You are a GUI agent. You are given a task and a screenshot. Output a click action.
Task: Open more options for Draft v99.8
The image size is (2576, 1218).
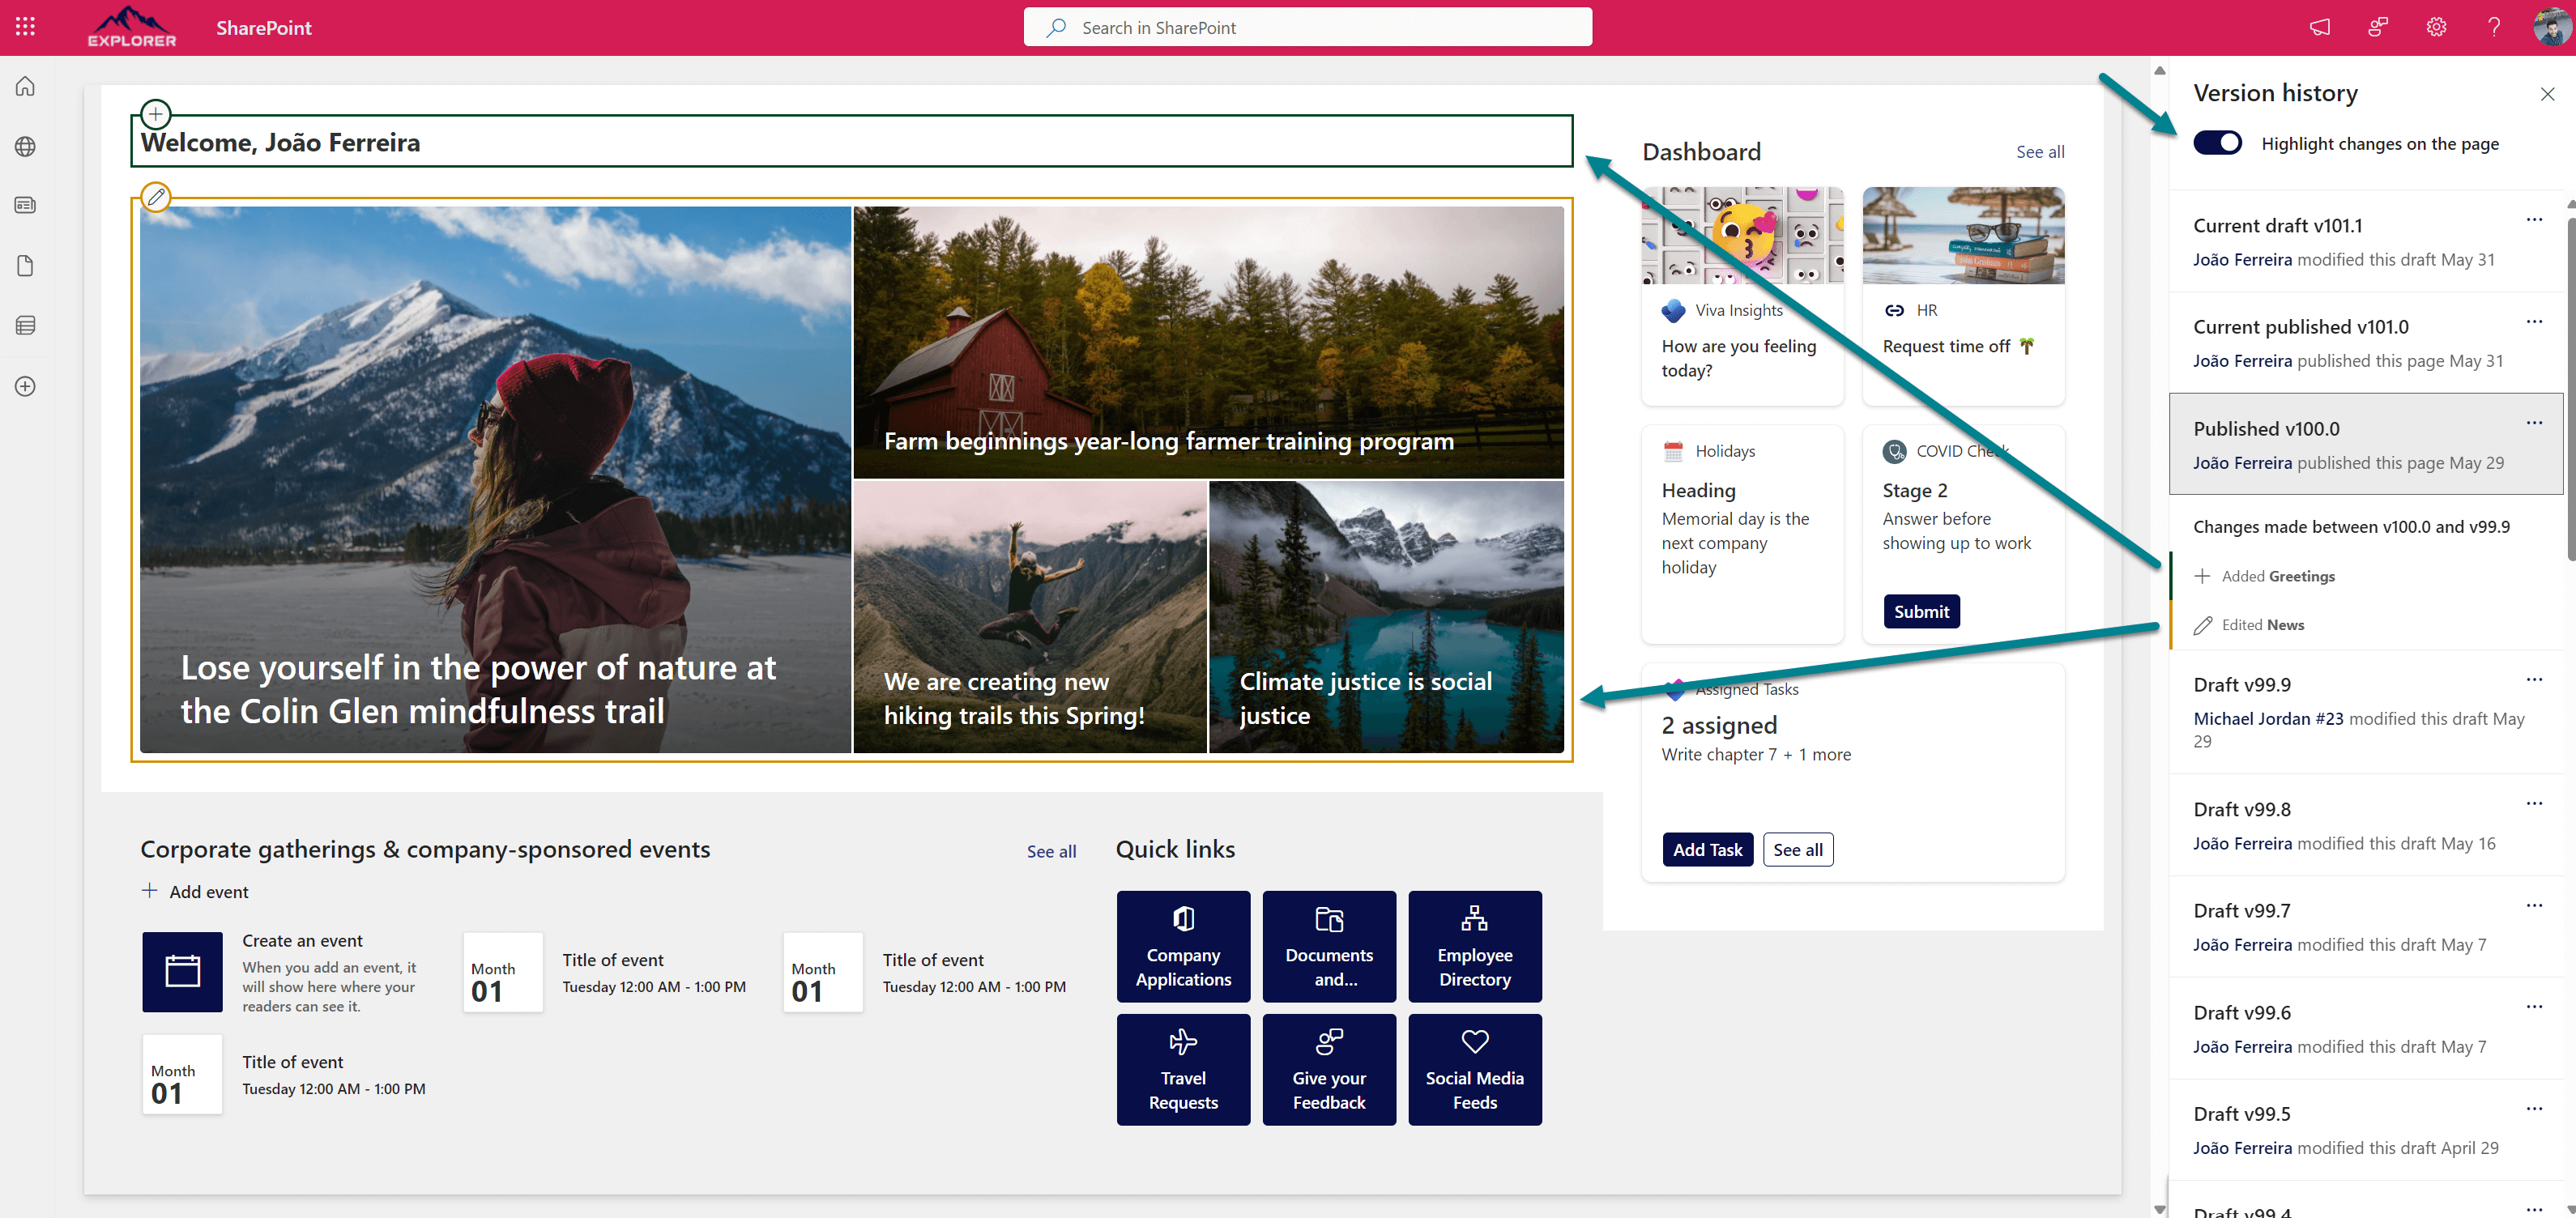coord(2534,803)
